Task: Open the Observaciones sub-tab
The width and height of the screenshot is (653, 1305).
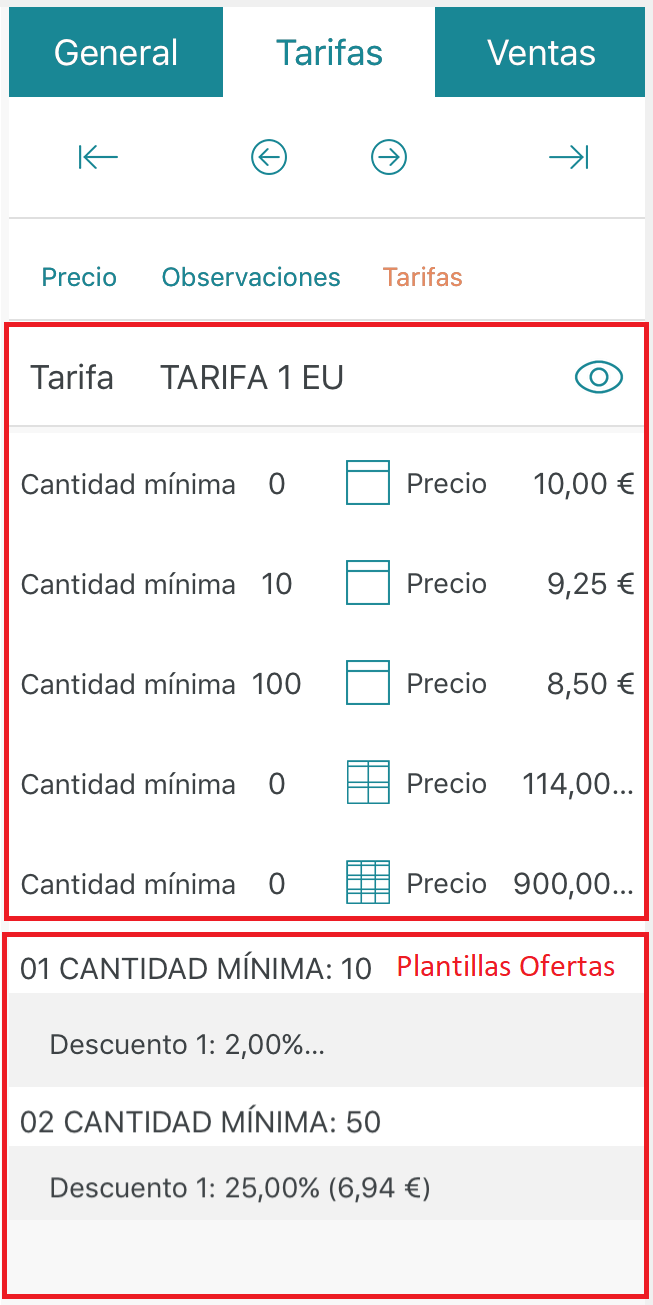Action: coord(251,277)
